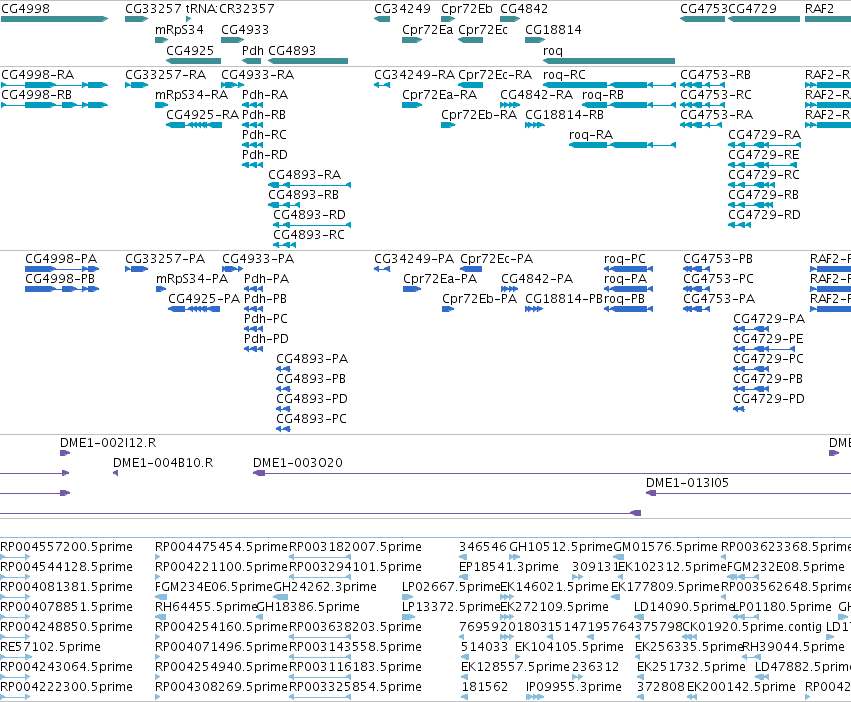Click the Pdh-RC transcript label
Screen dimensions: 851x702
click(x=264, y=135)
